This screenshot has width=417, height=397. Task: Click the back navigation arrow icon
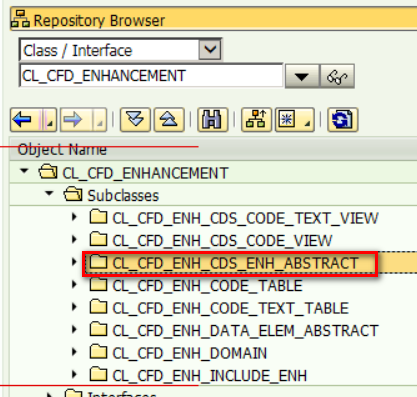pos(23,119)
